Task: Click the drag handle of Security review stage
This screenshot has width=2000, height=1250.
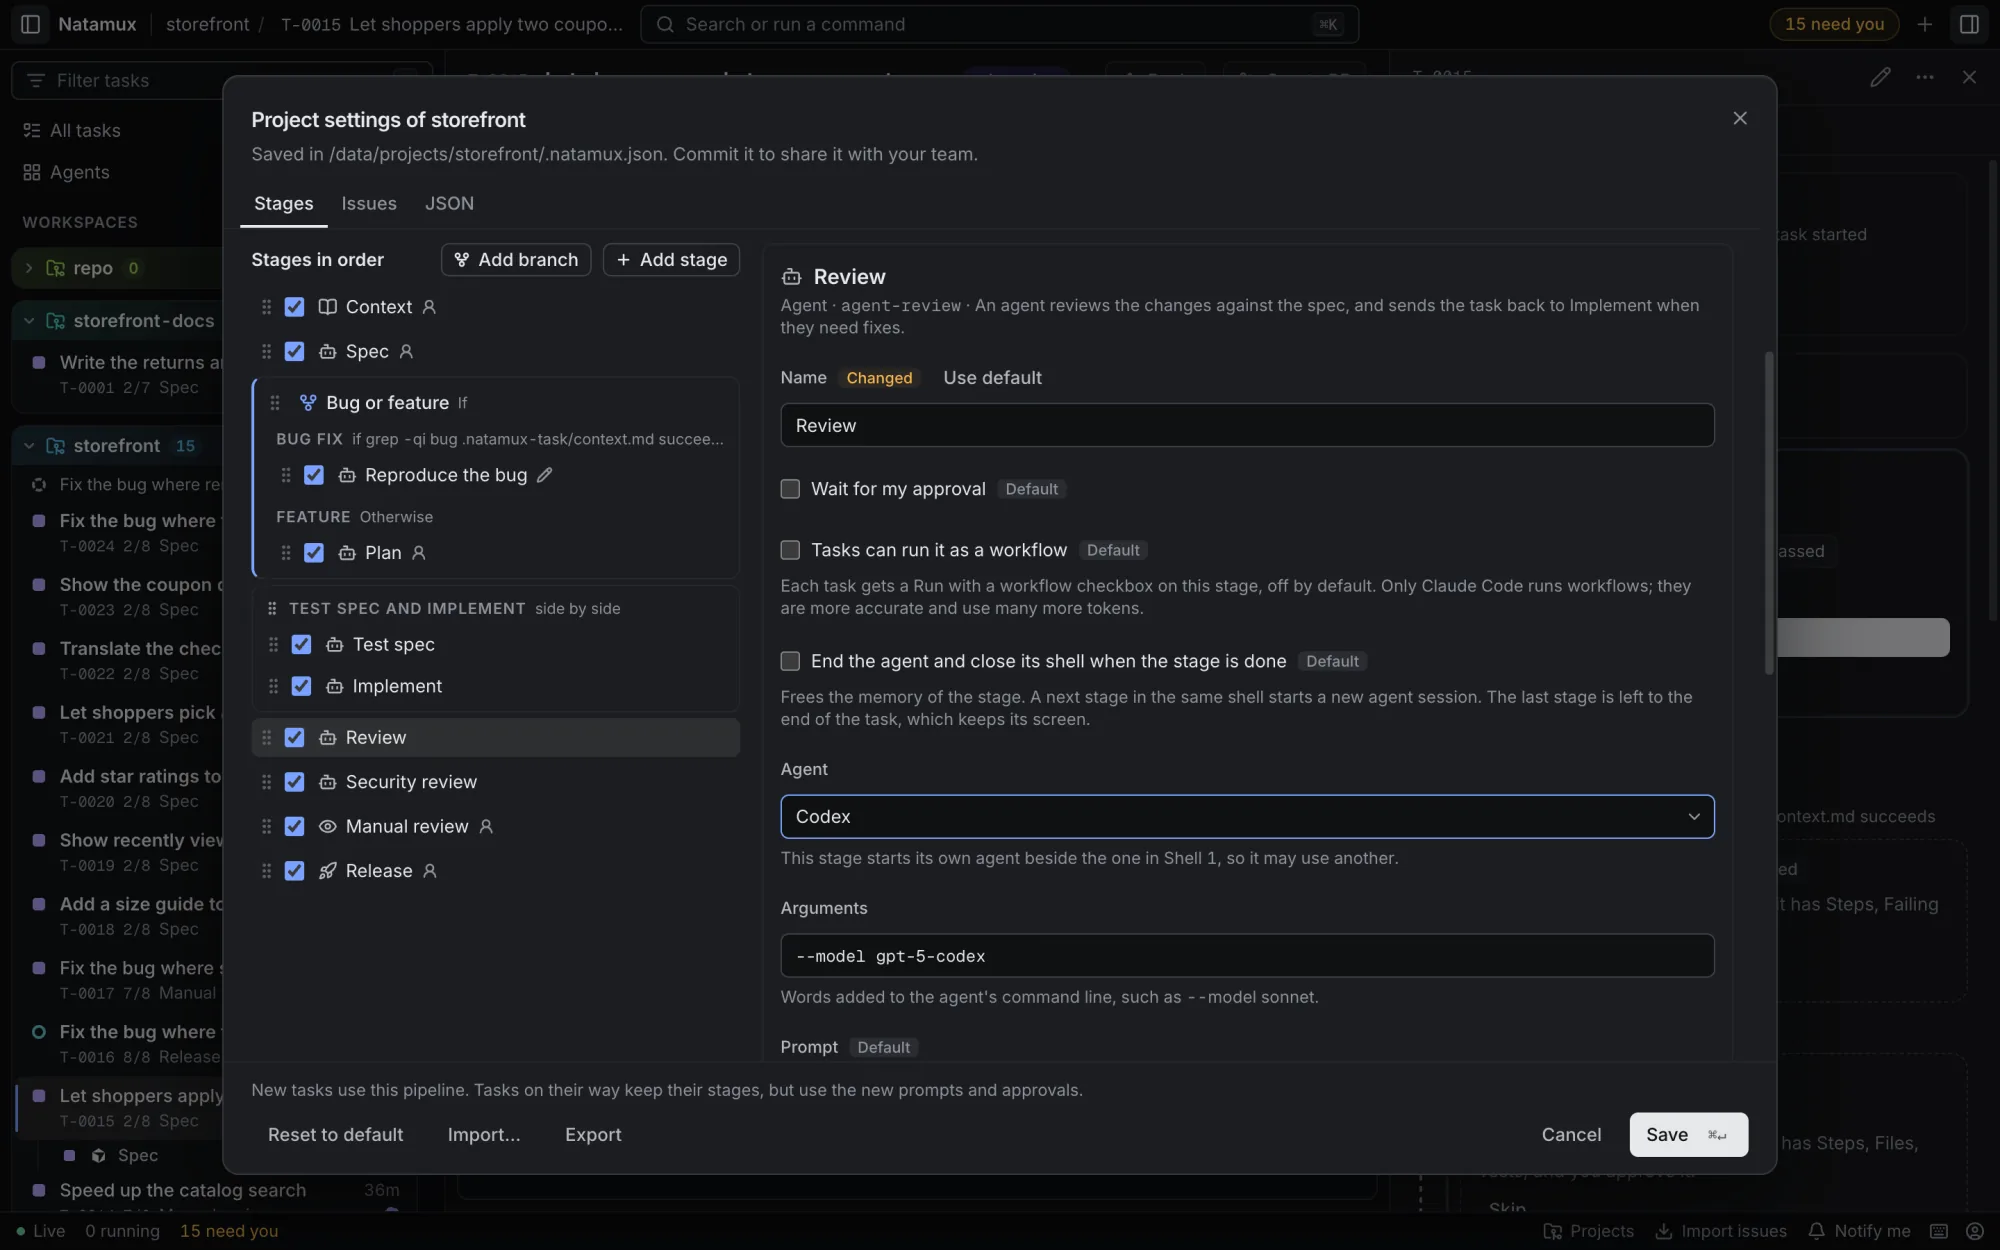Action: pyautogui.click(x=266, y=782)
